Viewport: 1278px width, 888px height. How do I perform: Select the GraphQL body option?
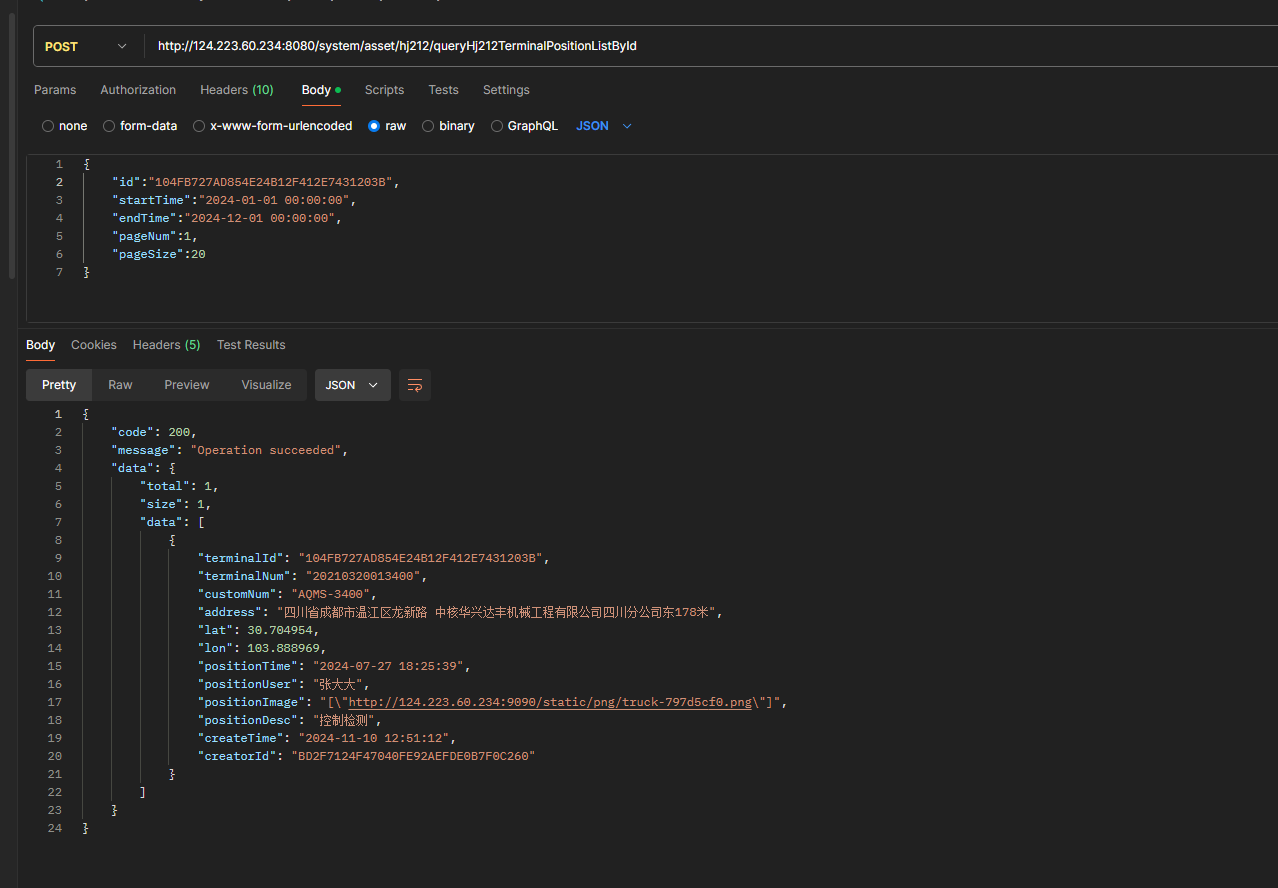[497, 126]
